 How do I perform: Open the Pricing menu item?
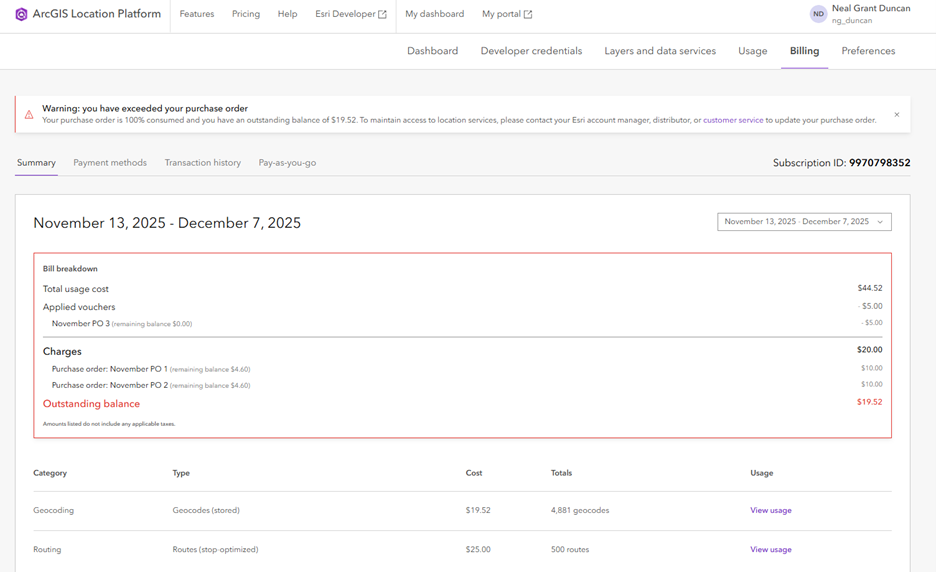(x=246, y=14)
